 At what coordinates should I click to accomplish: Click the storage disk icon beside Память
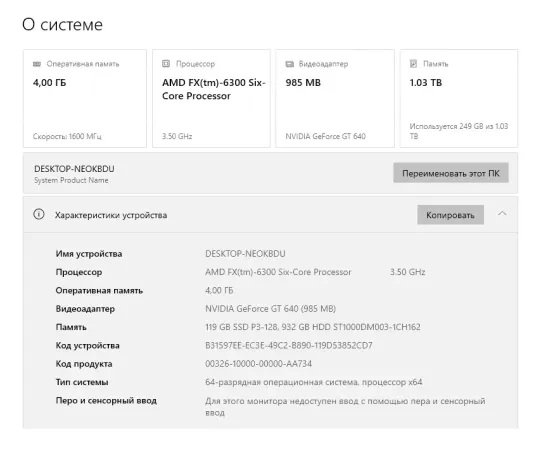(413, 64)
